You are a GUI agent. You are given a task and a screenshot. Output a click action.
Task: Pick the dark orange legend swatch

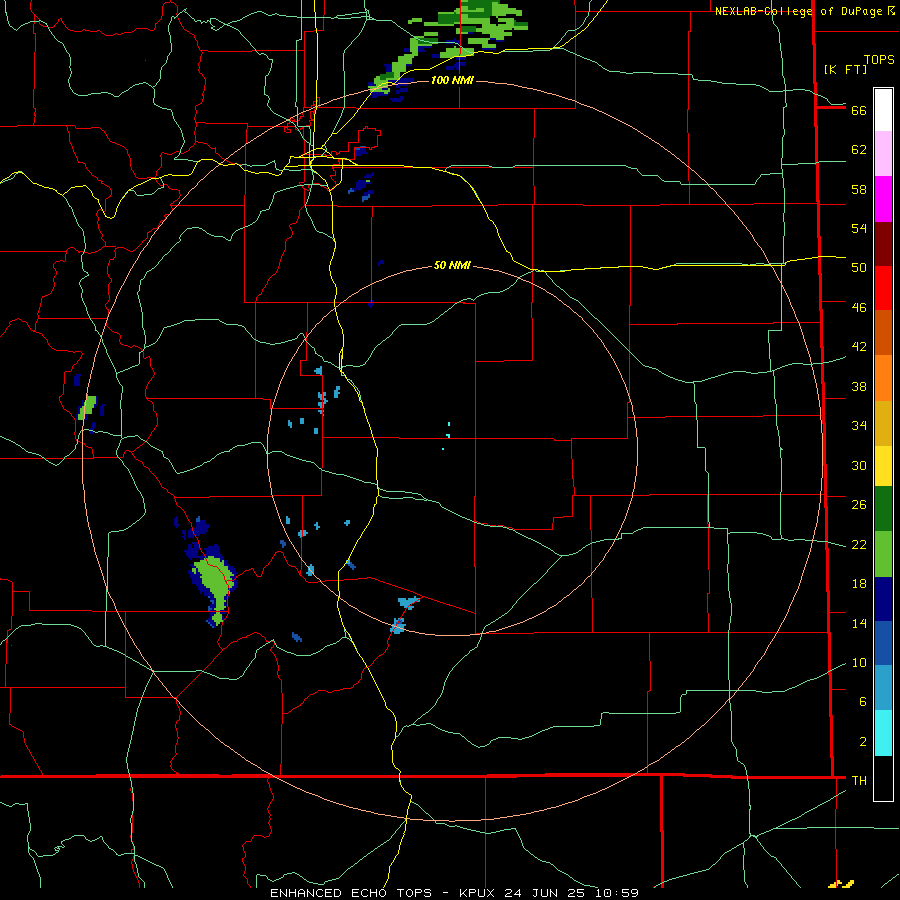point(883,333)
